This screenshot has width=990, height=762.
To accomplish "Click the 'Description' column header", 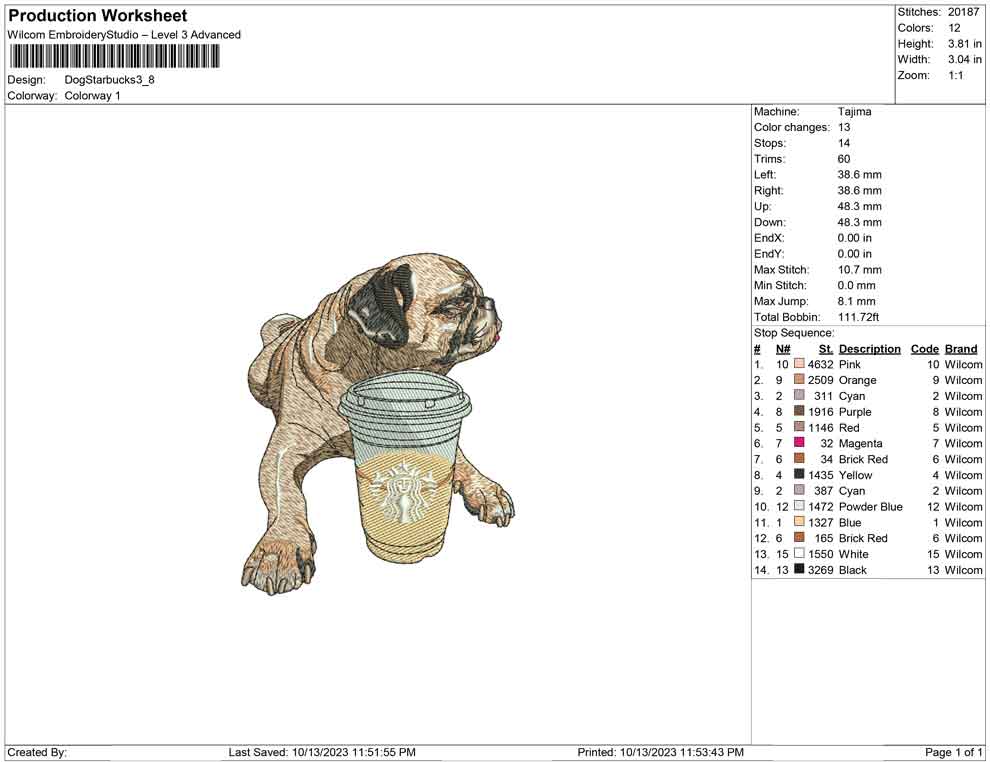I will [x=869, y=349].
